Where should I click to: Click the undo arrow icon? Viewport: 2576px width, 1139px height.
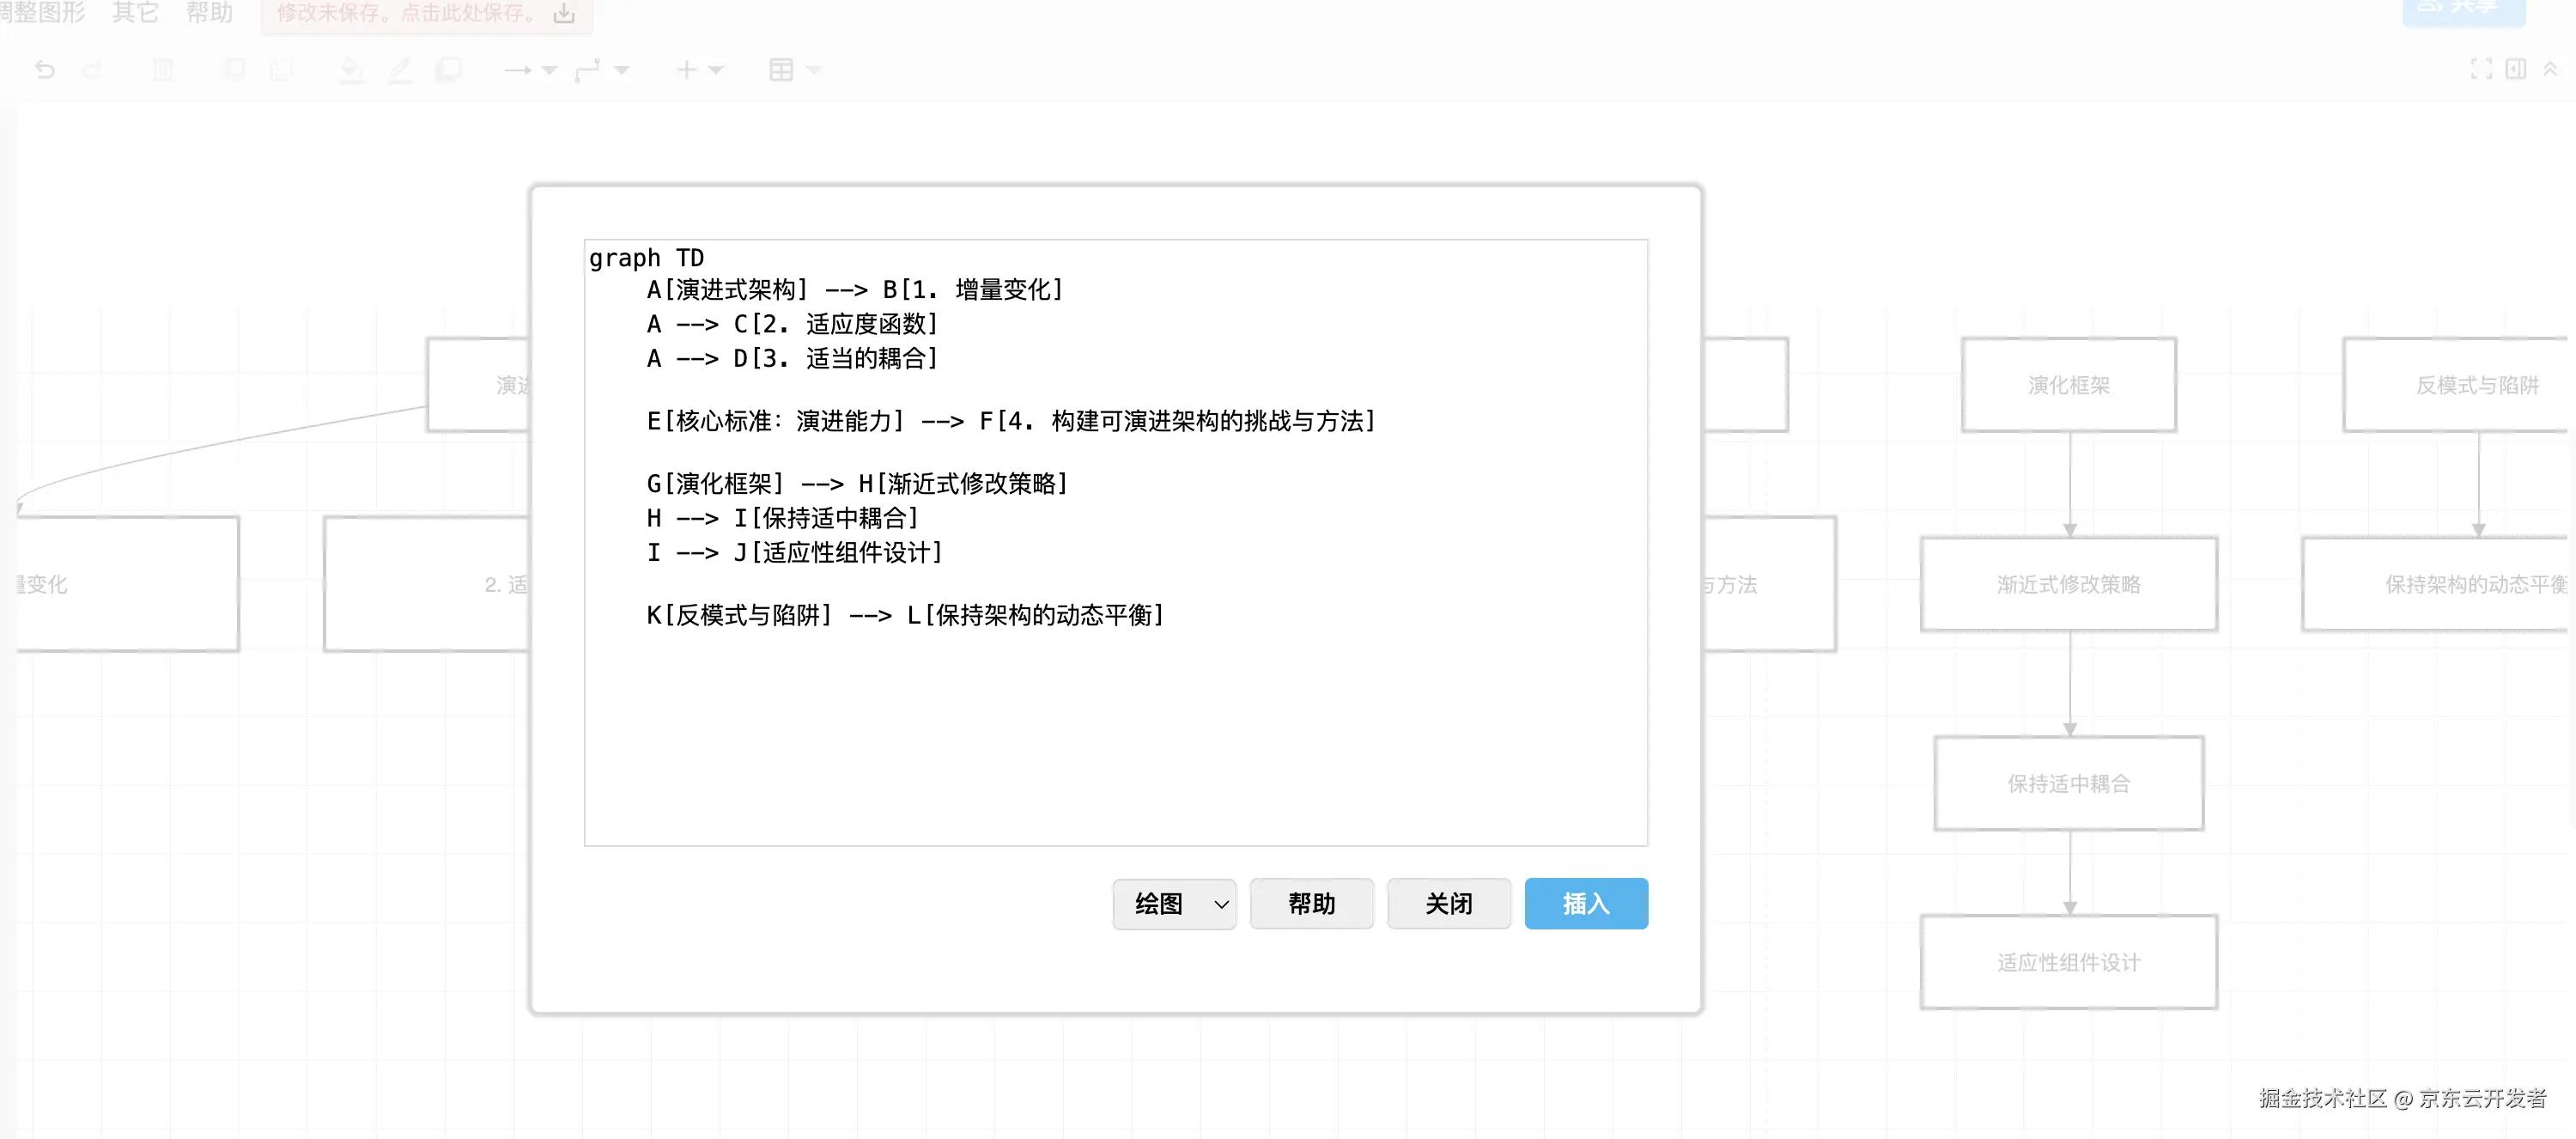coord(44,70)
